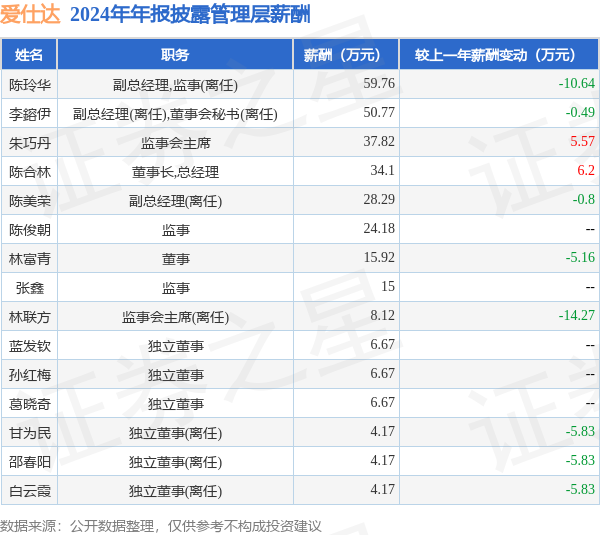Viewport: 600px width, 535px height.
Task: Click the 职务 column header
Action: coord(175,55)
